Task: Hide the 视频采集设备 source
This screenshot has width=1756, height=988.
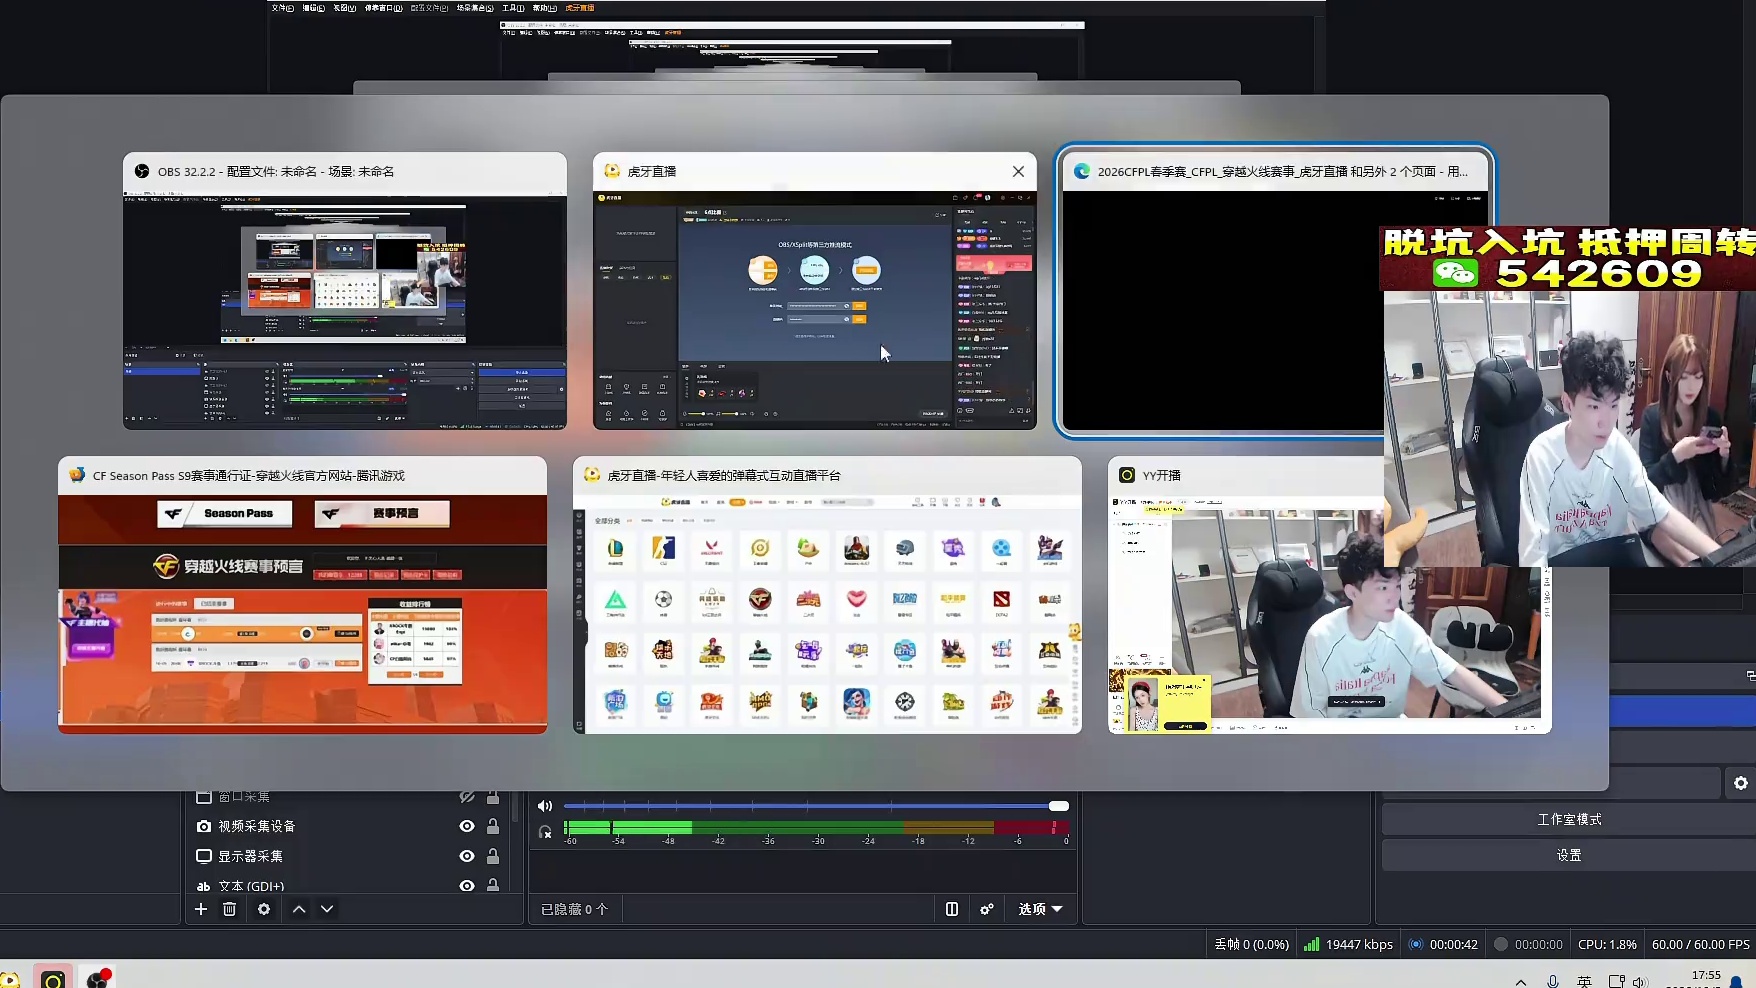Action: (467, 826)
